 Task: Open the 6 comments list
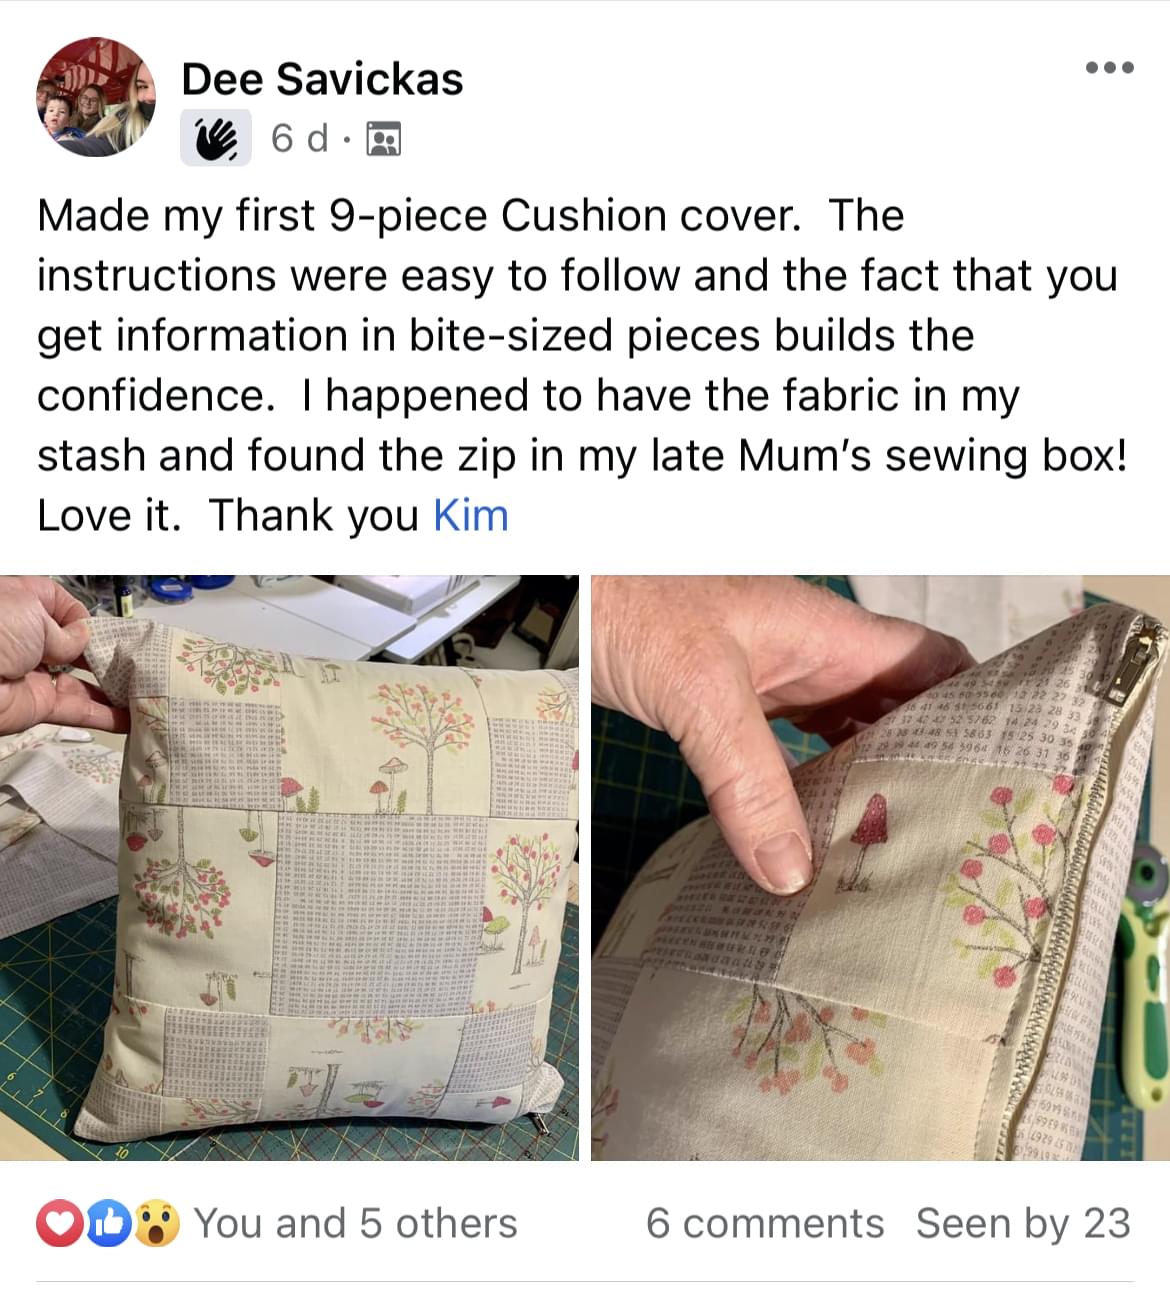point(765,1224)
